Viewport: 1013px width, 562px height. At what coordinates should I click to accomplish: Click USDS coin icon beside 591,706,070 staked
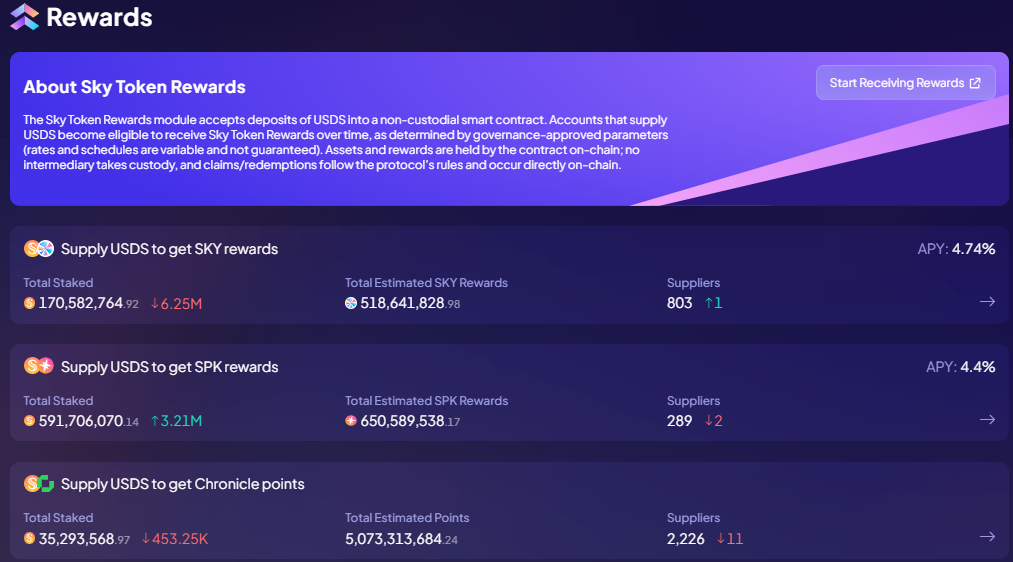coord(29,421)
